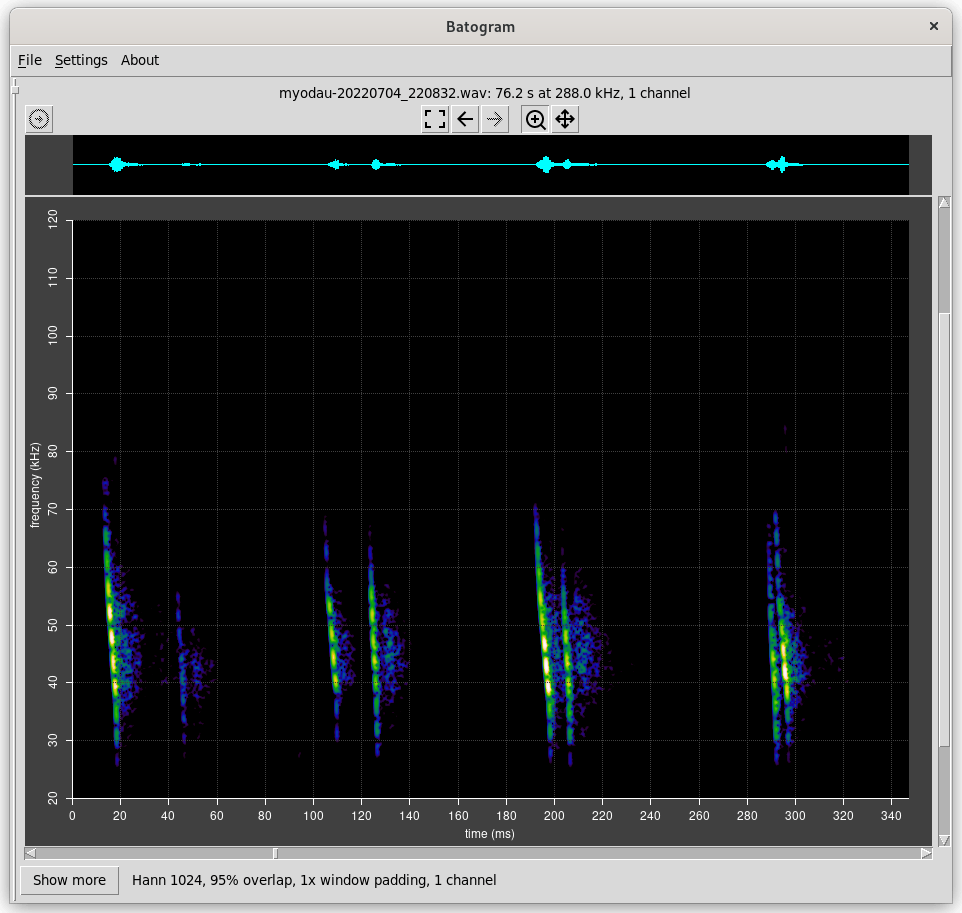Click the vertical scrollbar thumb

click(x=944, y=528)
